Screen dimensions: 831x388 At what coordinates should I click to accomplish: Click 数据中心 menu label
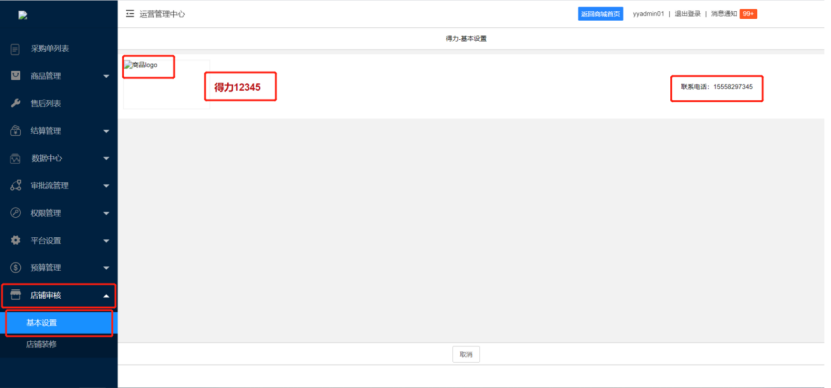[47, 158]
